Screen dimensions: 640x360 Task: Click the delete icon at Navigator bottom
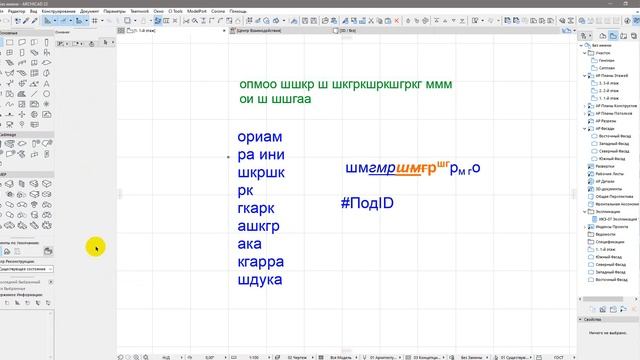(634, 310)
